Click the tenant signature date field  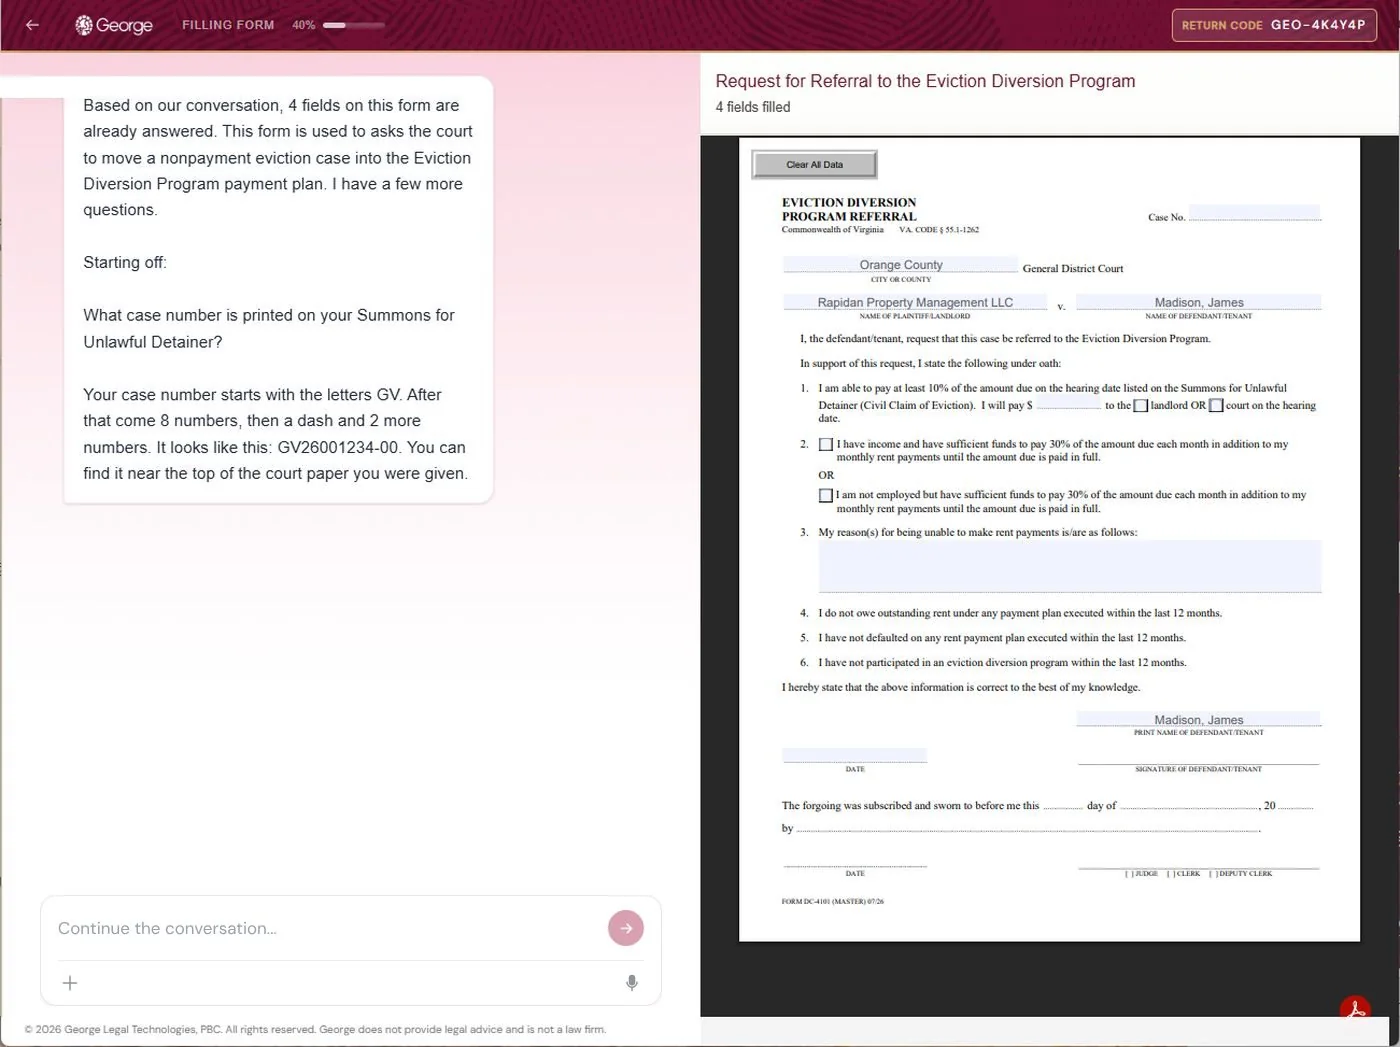point(854,755)
